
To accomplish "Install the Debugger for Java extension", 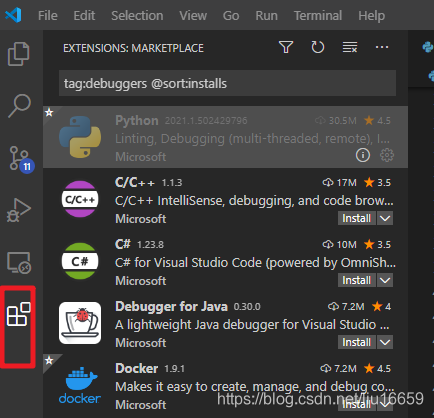I will point(357,342).
